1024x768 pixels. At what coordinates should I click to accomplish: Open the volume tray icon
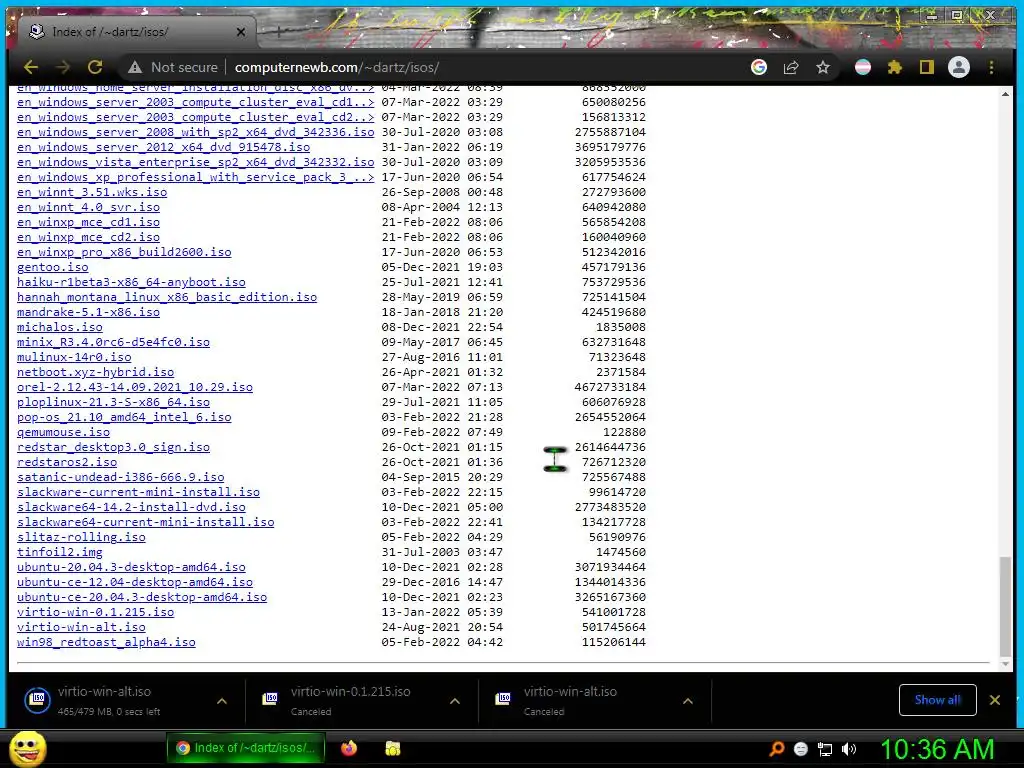(849, 749)
